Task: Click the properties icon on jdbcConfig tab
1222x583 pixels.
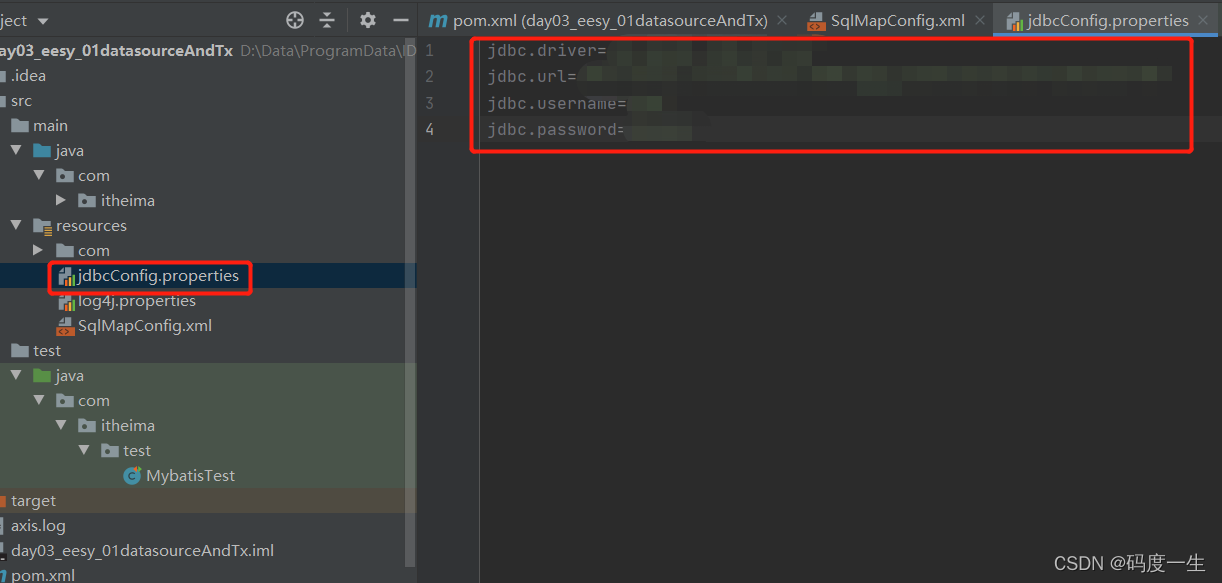Action: pyautogui.click(x=1014, y=20)
